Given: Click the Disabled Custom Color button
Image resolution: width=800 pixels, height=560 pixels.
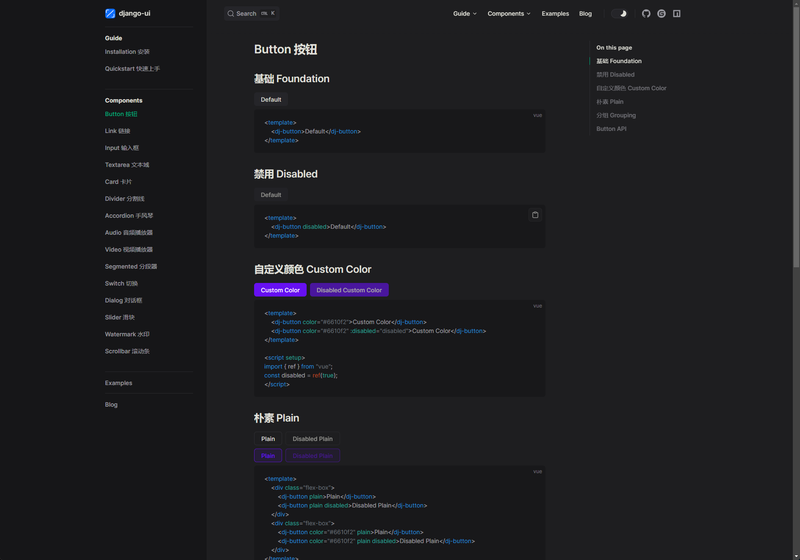Looking at the screenshot, I should 349,290.
